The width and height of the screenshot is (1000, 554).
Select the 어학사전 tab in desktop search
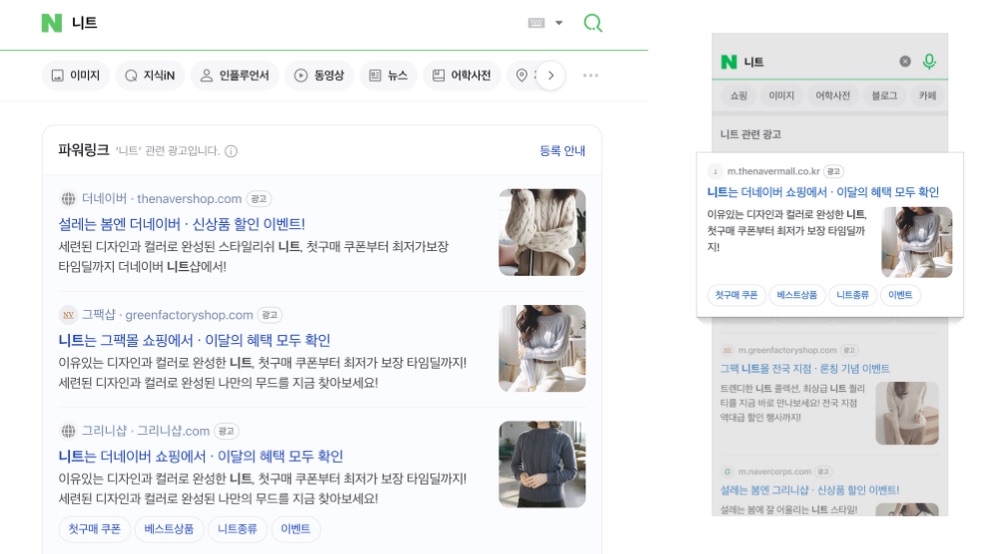[x=462, y=75]
